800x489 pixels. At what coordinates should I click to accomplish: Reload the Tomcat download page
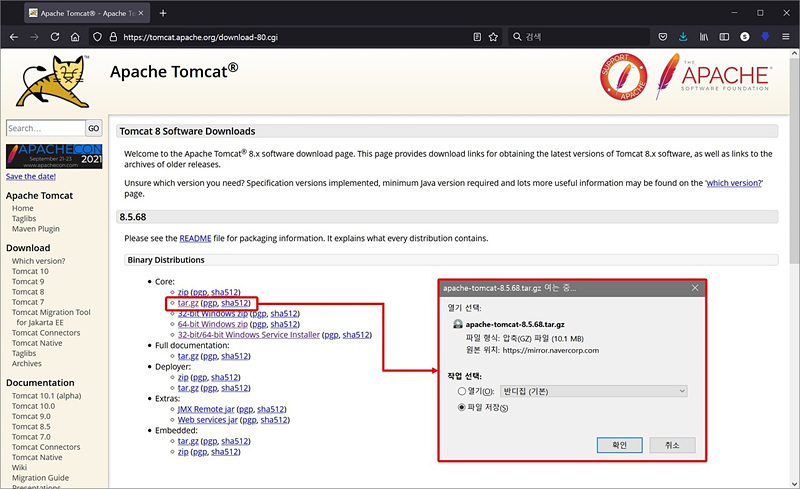[55, 37]
